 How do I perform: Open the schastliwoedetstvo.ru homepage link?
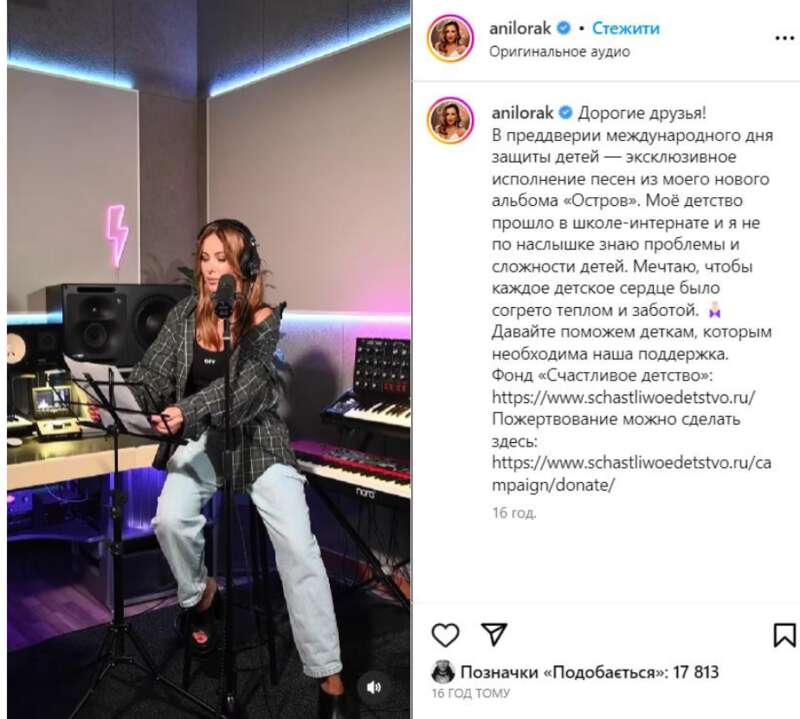tap(623, 397)
